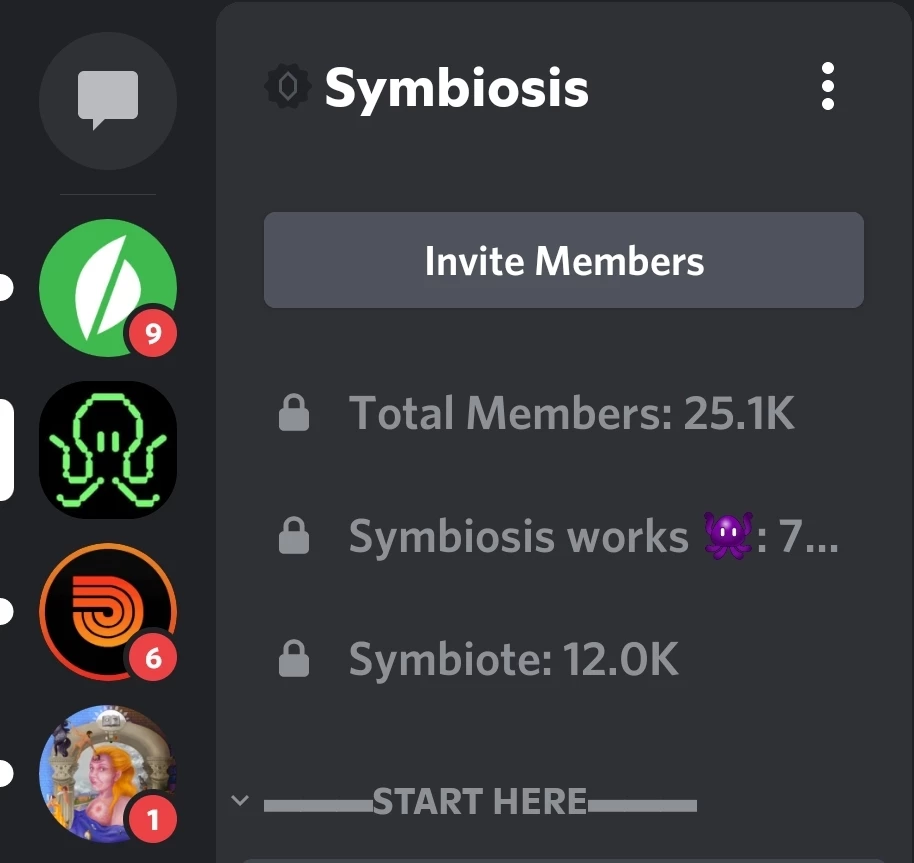Select the Symbiote: 12.0K channel
914x863 pixels.
pos(564,659)
